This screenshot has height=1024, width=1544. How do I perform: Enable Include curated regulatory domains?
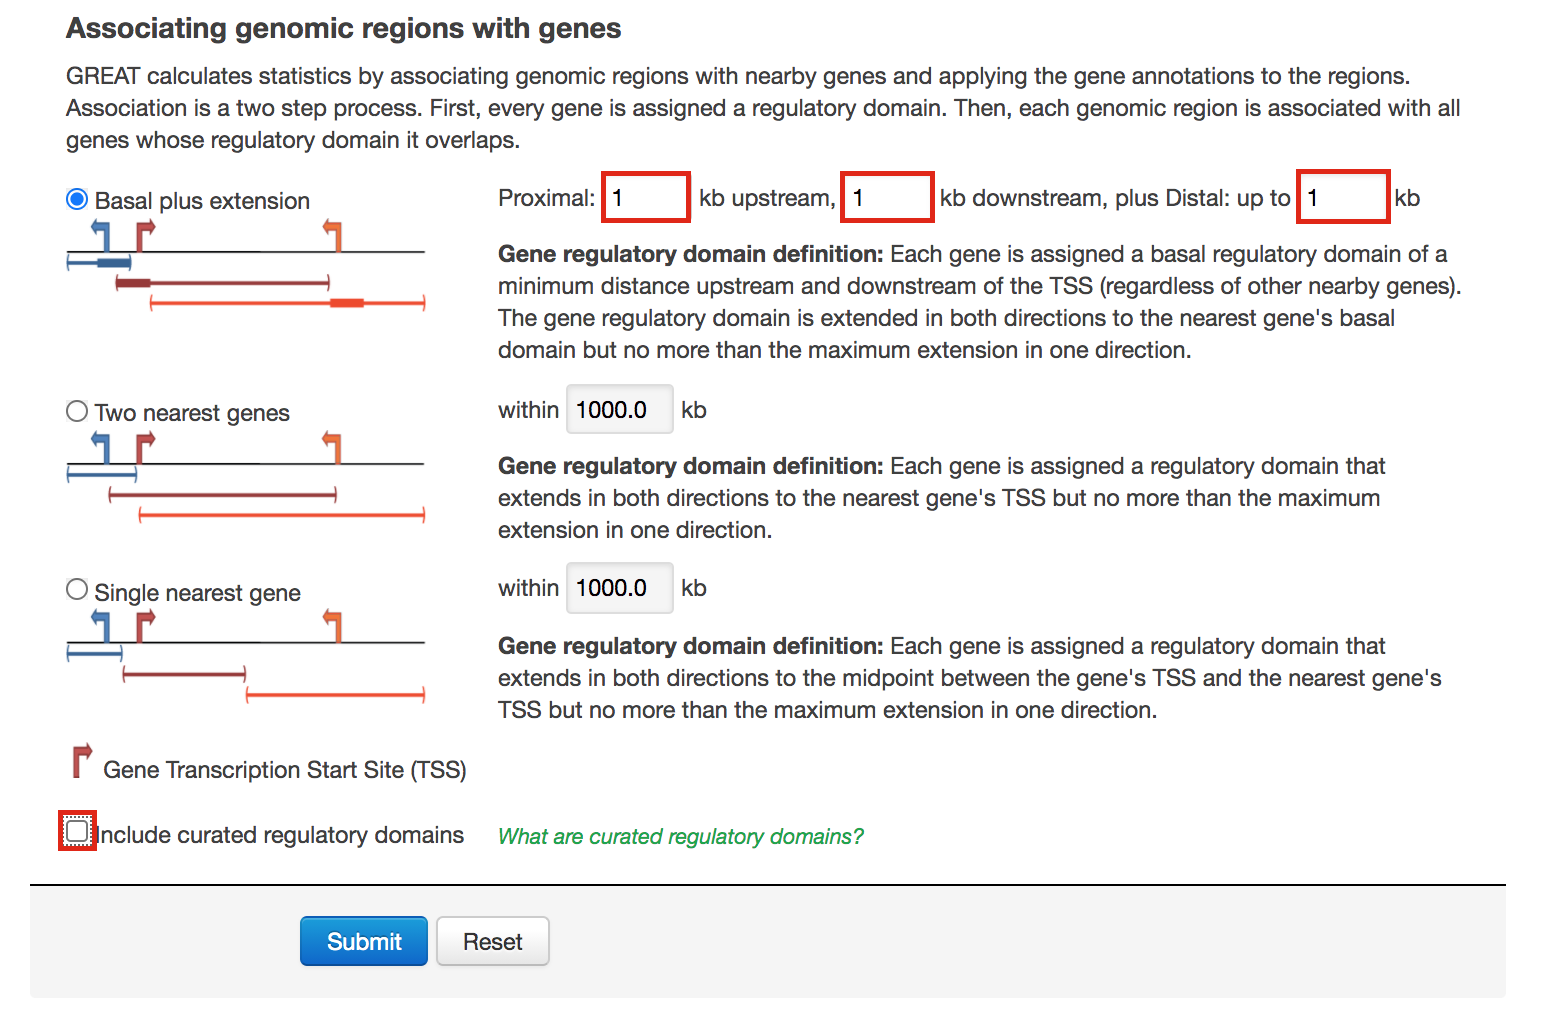[x=77, y=831]
